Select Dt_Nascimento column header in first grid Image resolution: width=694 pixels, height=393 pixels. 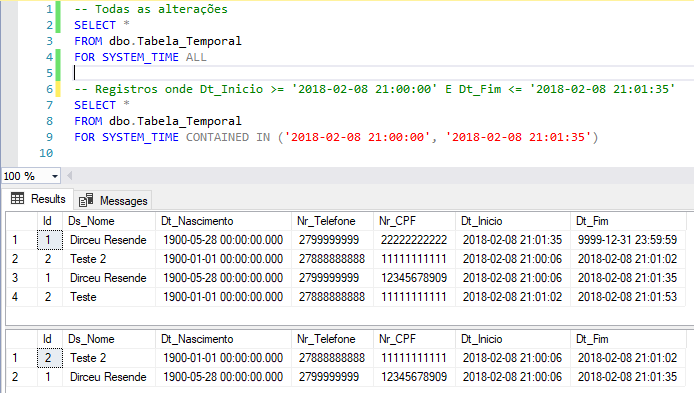click(x=224, y=221)
